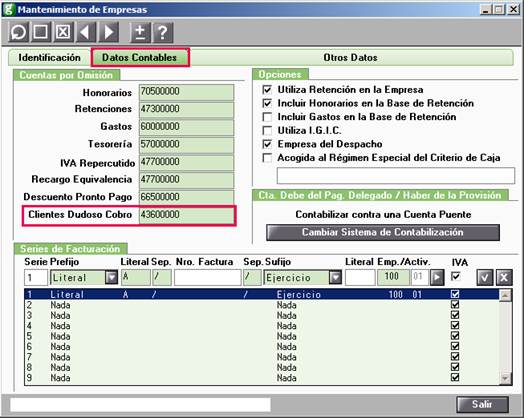Toggle Incluir Honorarios en la Base de Retención

[267, 103]
